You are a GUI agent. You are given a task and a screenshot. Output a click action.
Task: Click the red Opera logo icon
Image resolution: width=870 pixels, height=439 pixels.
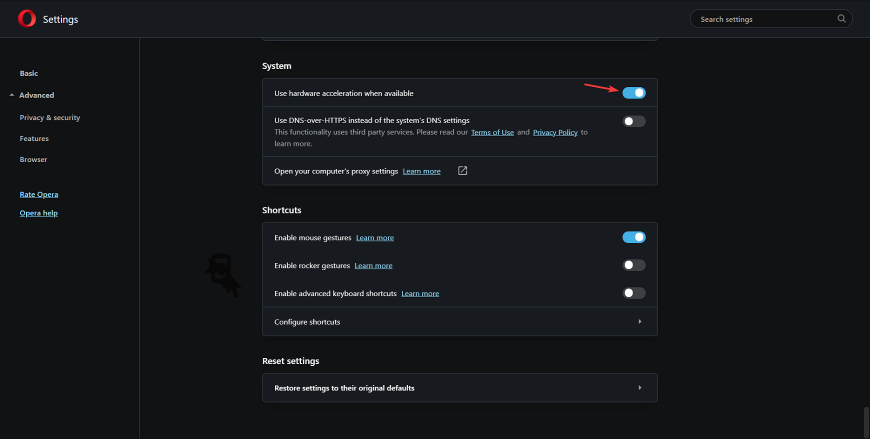click(x=27, y=19)
